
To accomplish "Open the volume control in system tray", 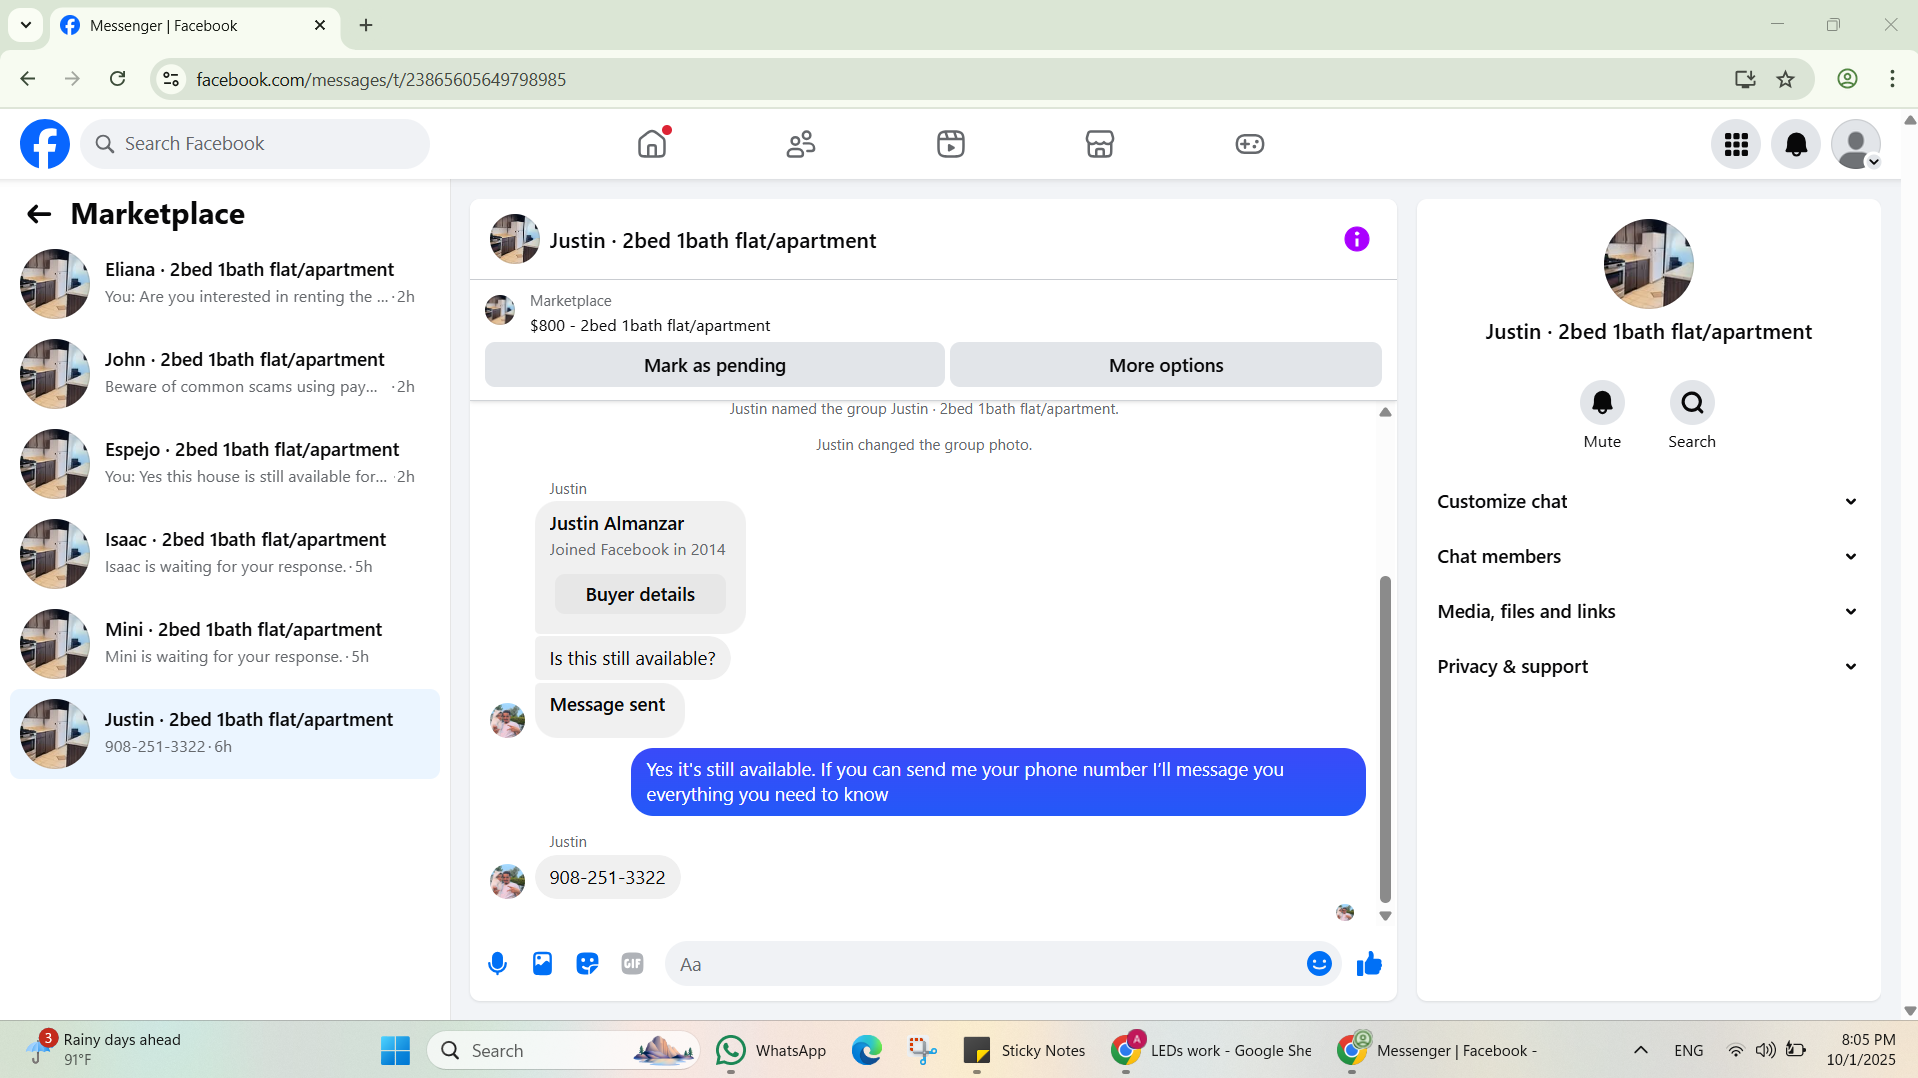I will (x=1766, y=1050).
